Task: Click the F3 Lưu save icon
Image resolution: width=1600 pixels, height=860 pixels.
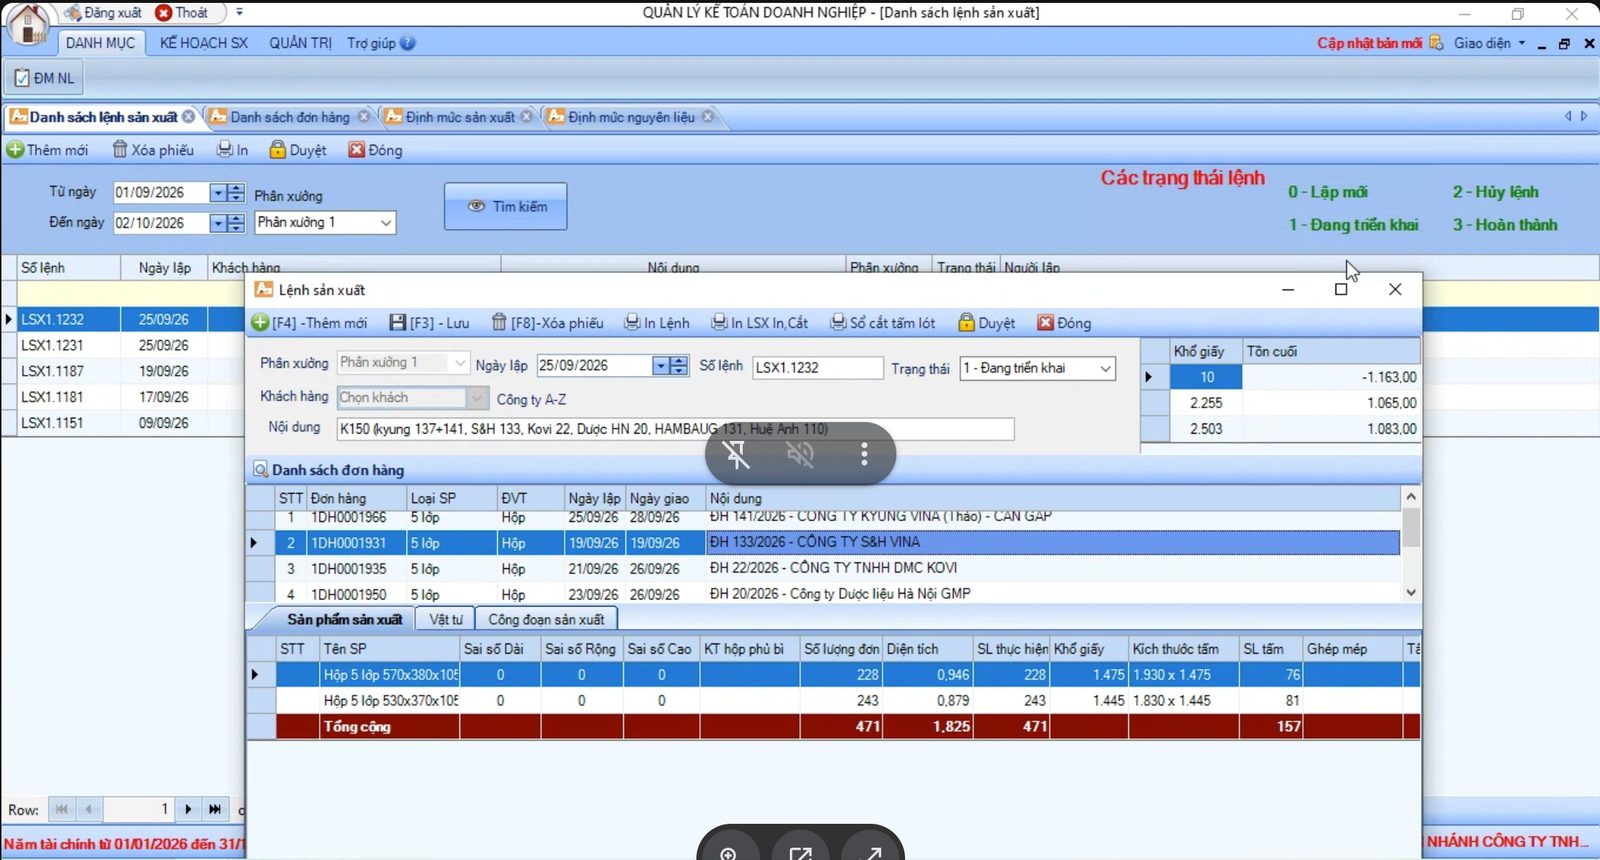Action: [x=398, y=323]
